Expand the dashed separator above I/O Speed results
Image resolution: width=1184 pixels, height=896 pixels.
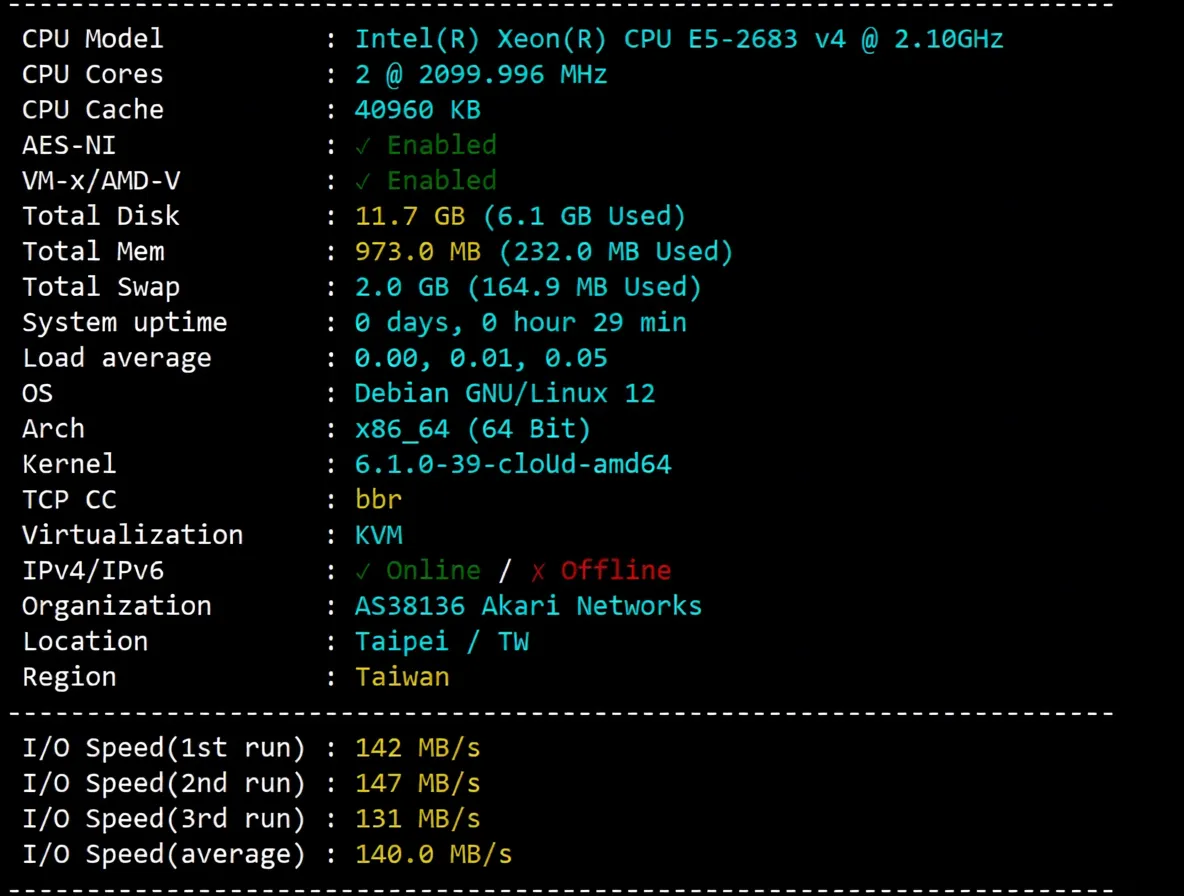tap(560, 712)
